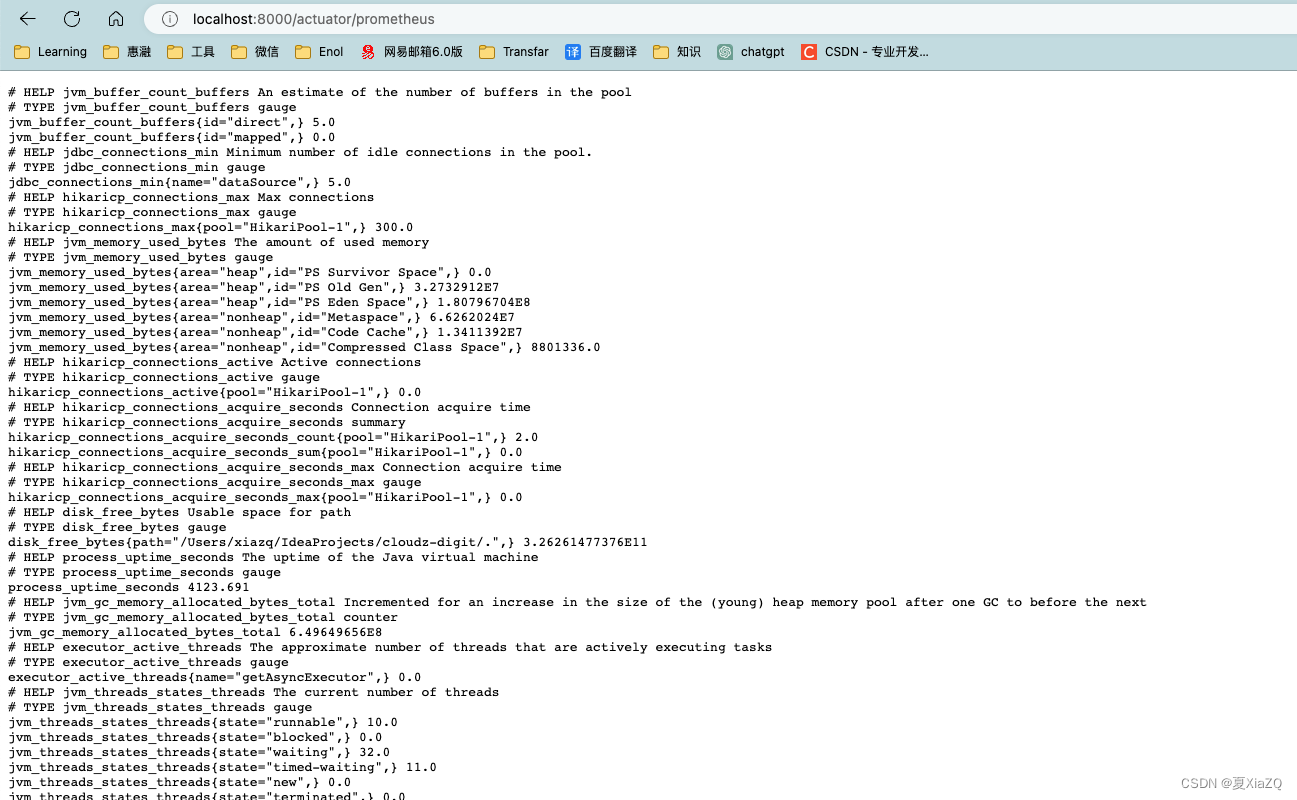Click the hikaricp_connections_active HikariPool-1 value line
The width and height of the screenshot is (1297, 800).
coord(215,392)
